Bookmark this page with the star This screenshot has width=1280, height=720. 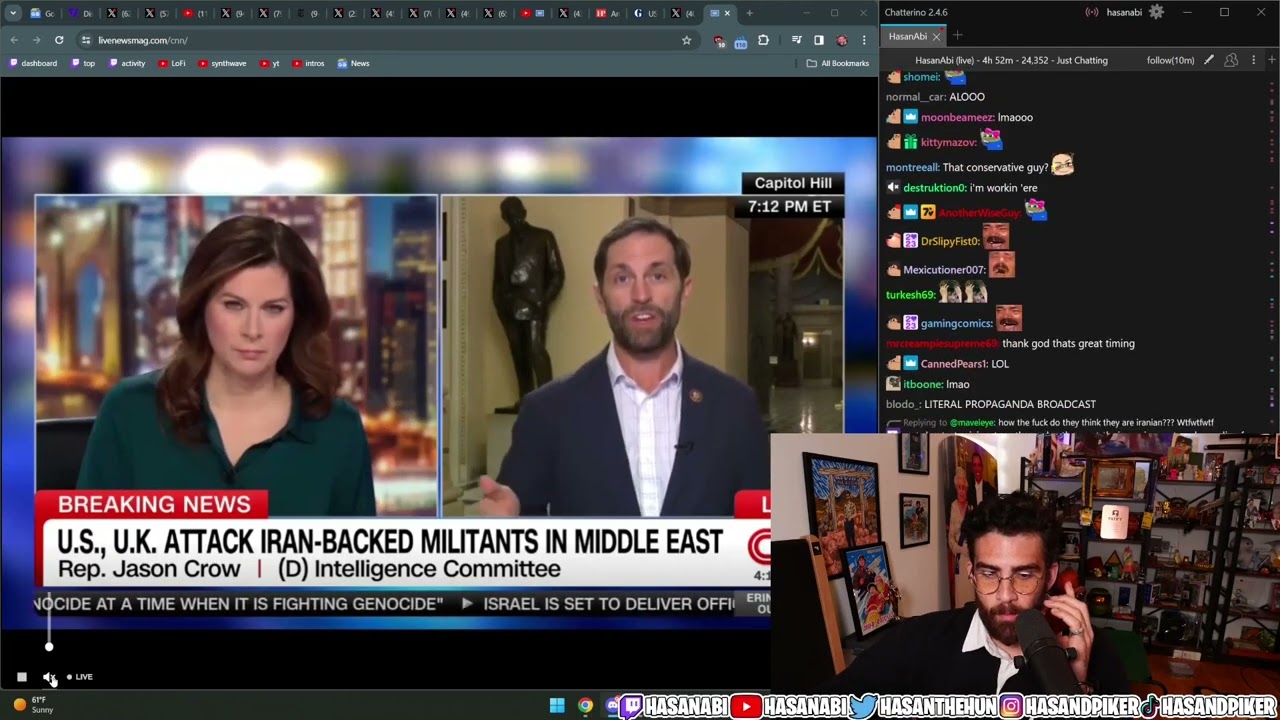pos(686,40)
